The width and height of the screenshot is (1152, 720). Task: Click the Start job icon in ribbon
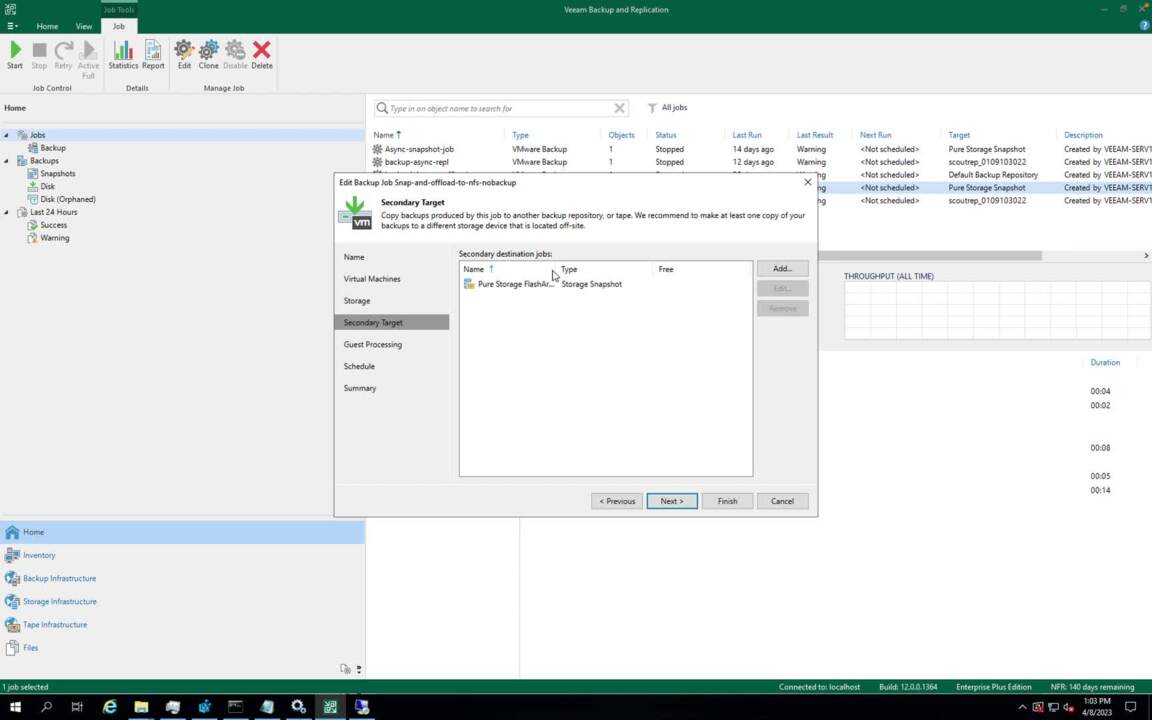pos(15,54)
